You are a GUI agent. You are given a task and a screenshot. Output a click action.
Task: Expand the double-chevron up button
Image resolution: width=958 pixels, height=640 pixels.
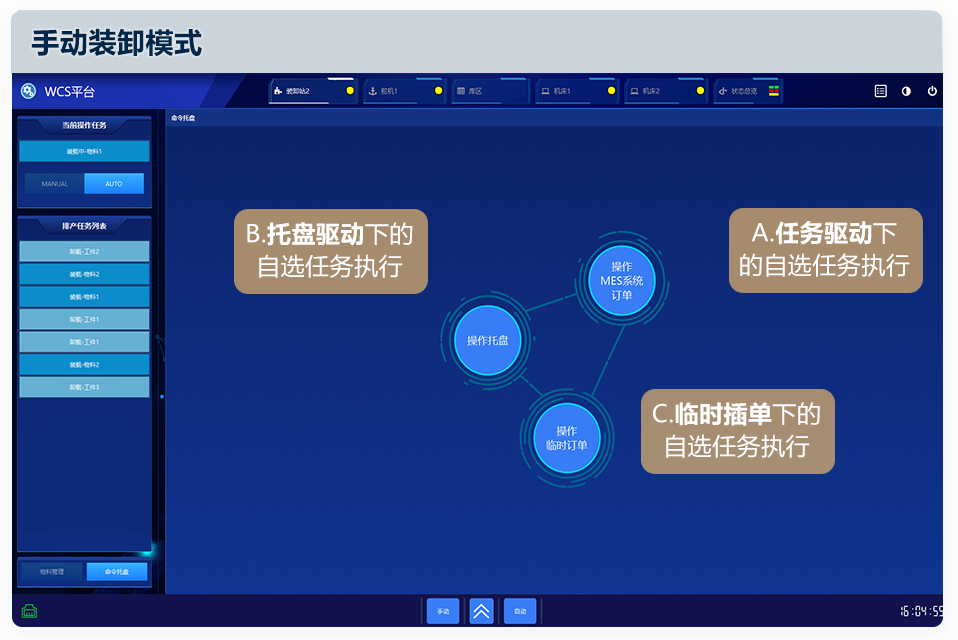pyautogui.click(x=481, y=611)
